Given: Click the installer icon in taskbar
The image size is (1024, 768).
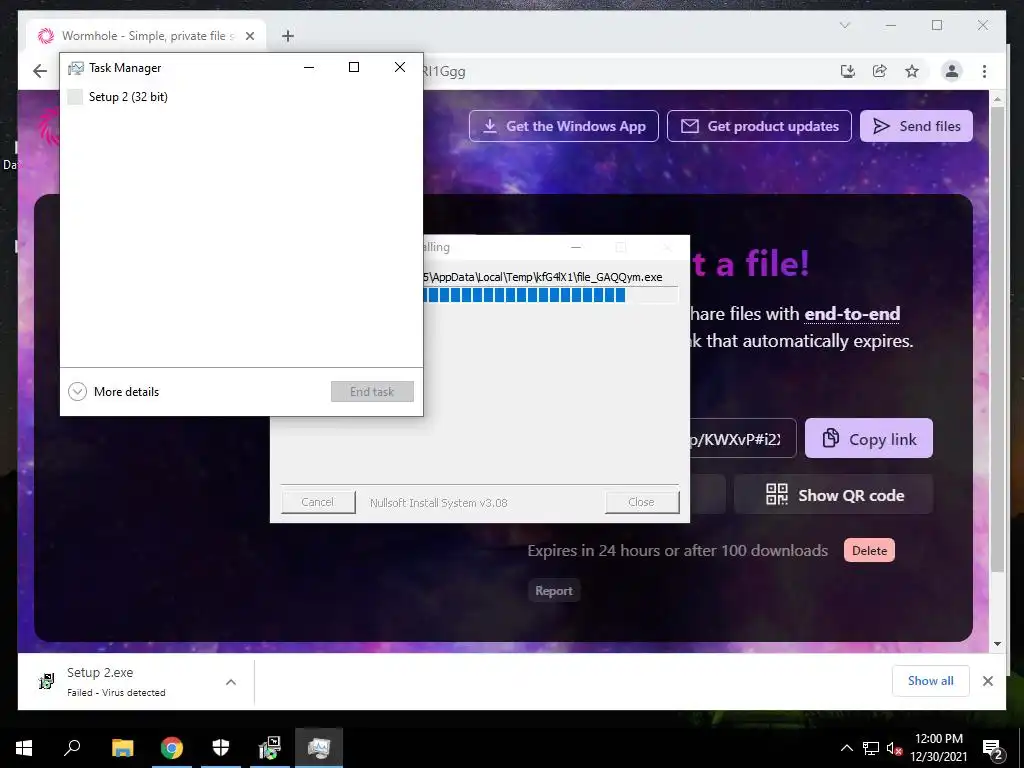Looking at the screenshot, I should (x=270, y=748).
